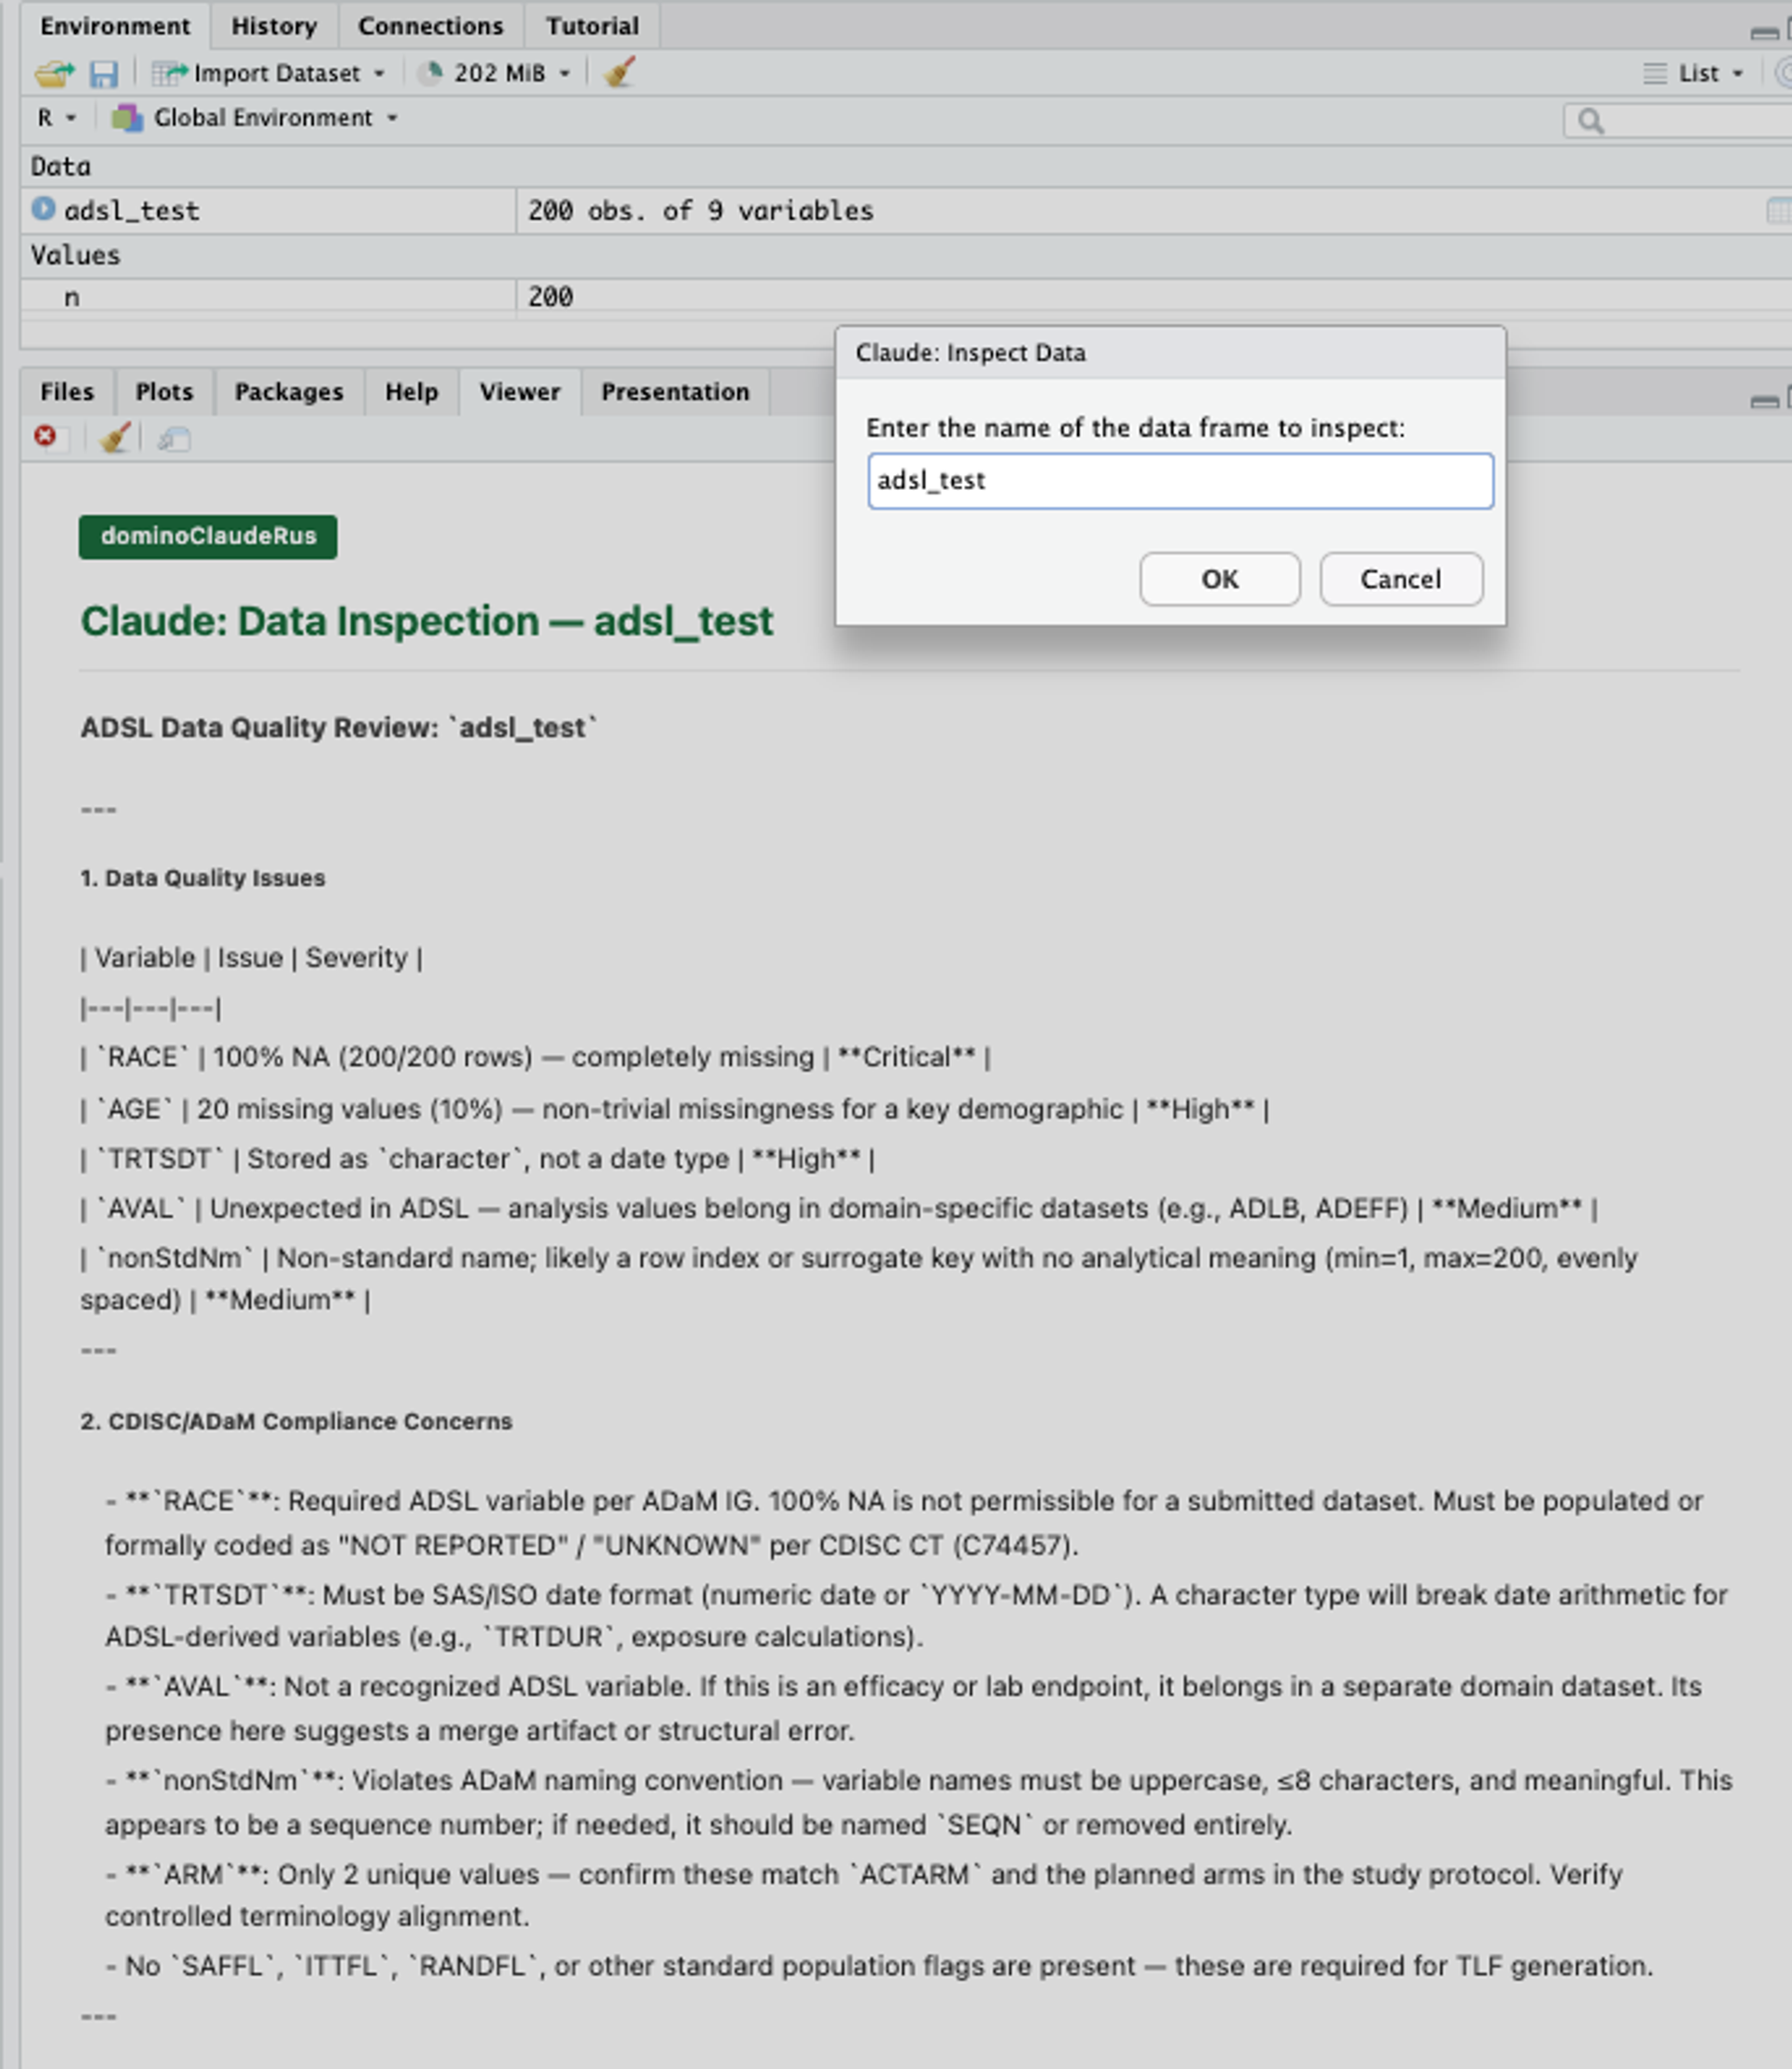Switch to the Packages tab

(289, 392)
